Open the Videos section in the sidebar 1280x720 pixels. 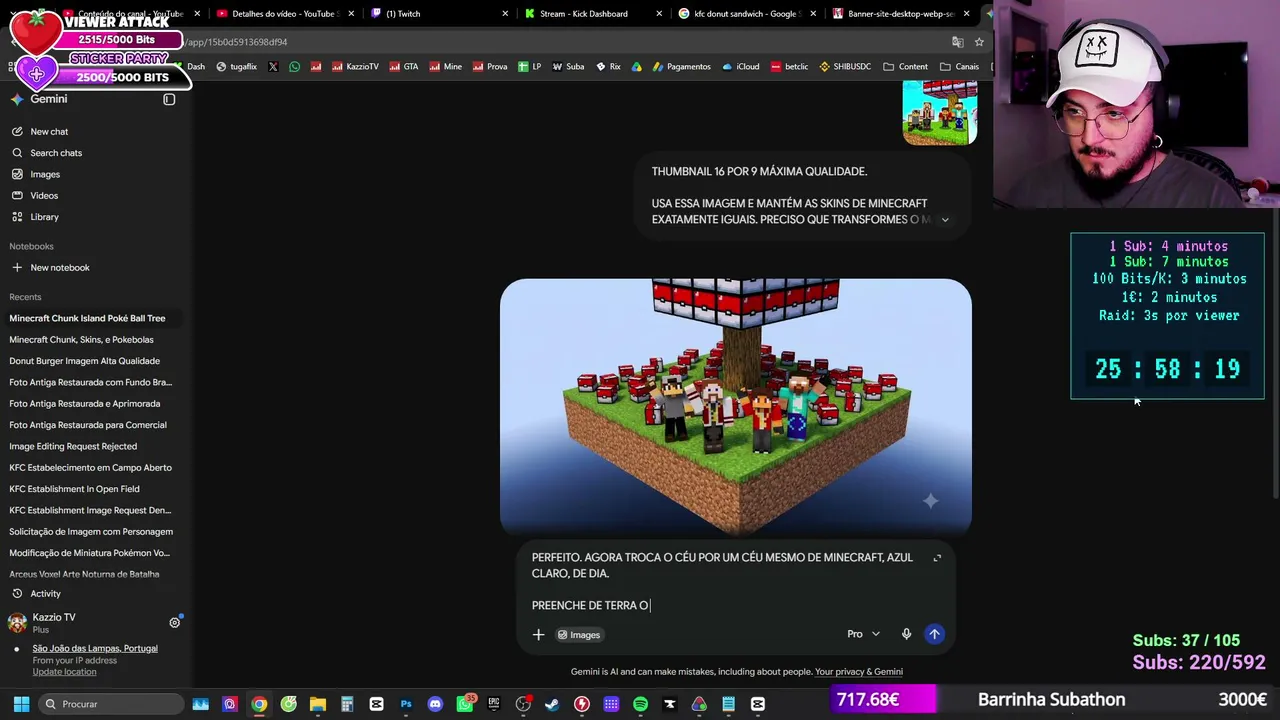(44, 196)
